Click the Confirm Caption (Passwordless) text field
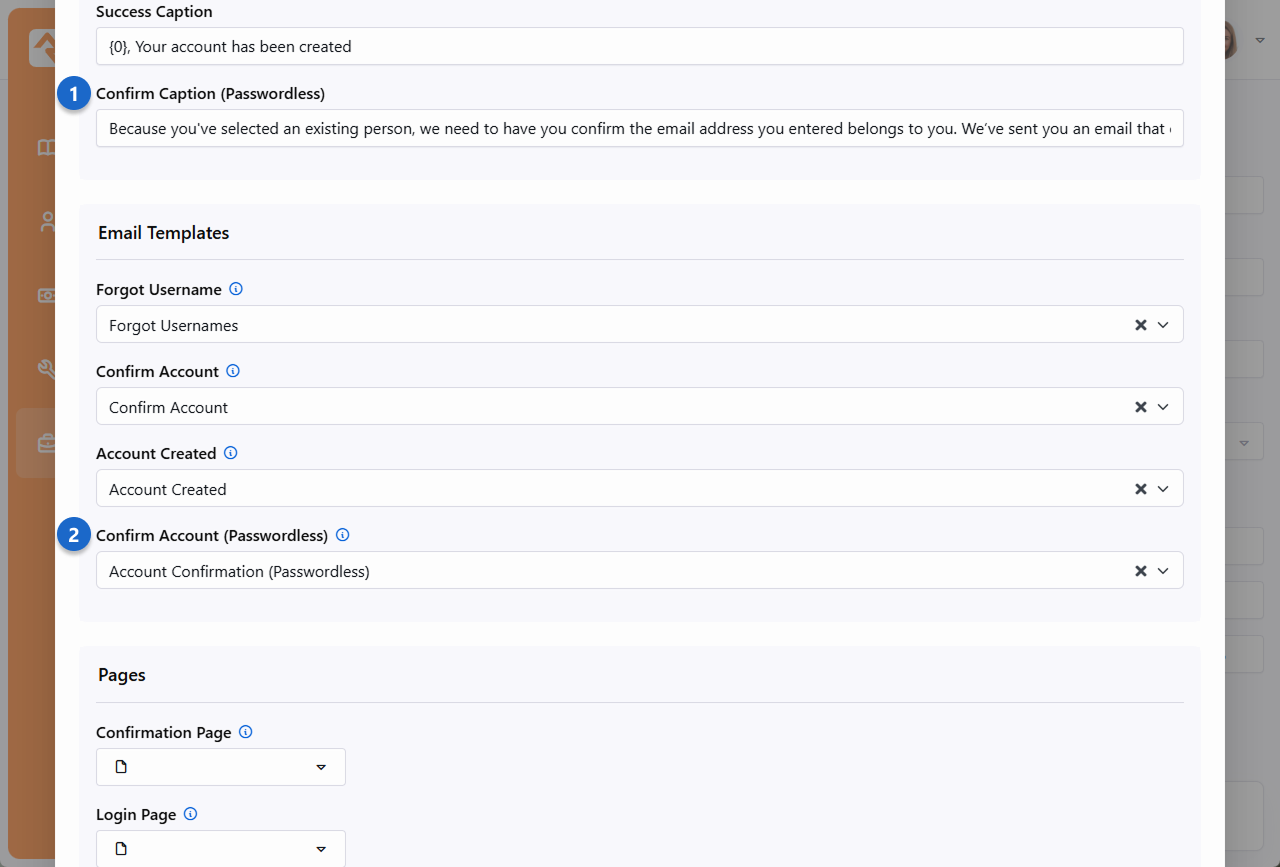 (640, 128)
